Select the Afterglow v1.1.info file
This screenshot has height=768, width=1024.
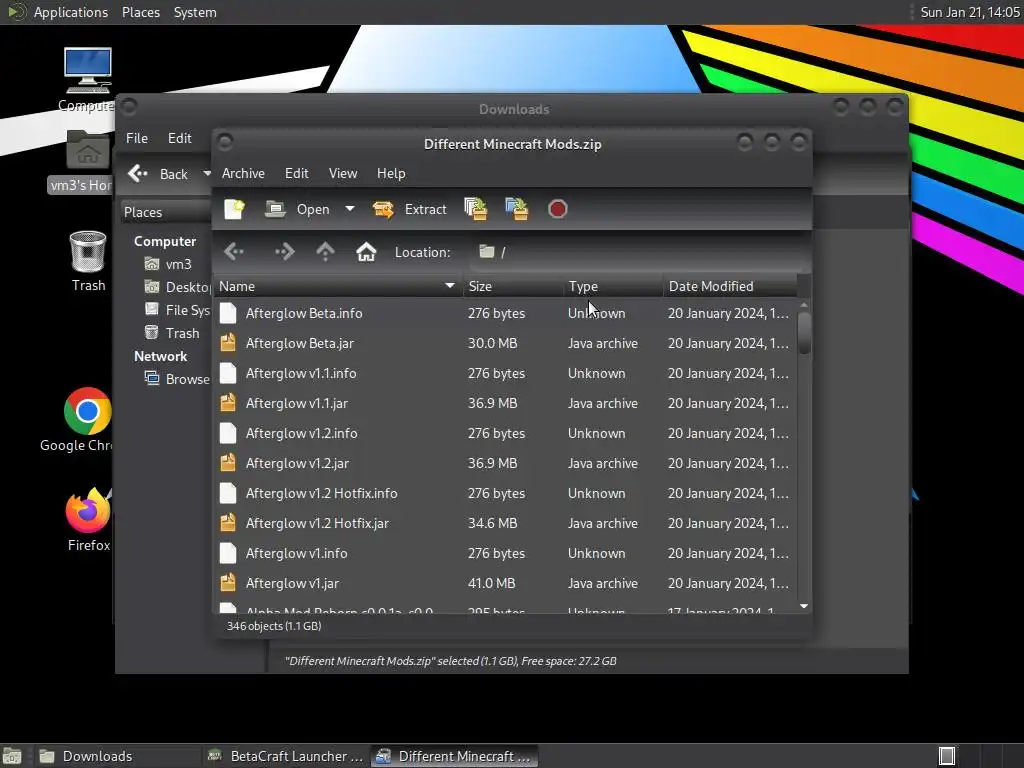[x=505, y=373]
